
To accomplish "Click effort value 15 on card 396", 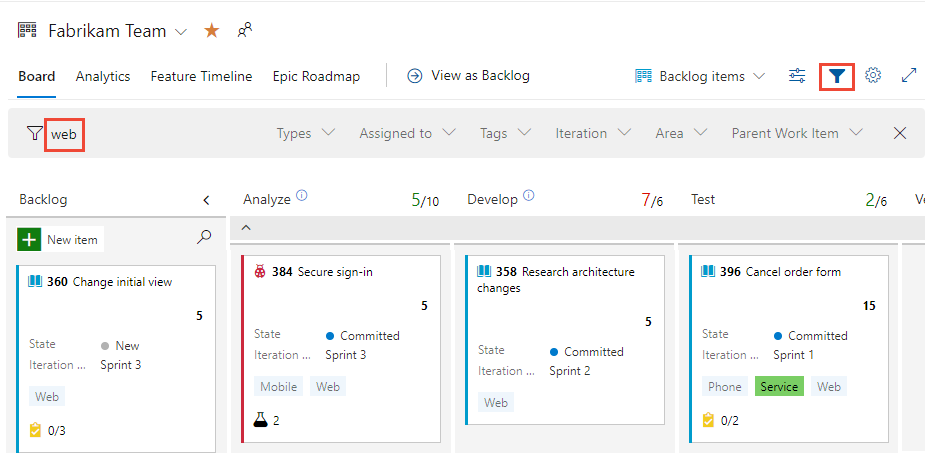I will tap(869, 306).
